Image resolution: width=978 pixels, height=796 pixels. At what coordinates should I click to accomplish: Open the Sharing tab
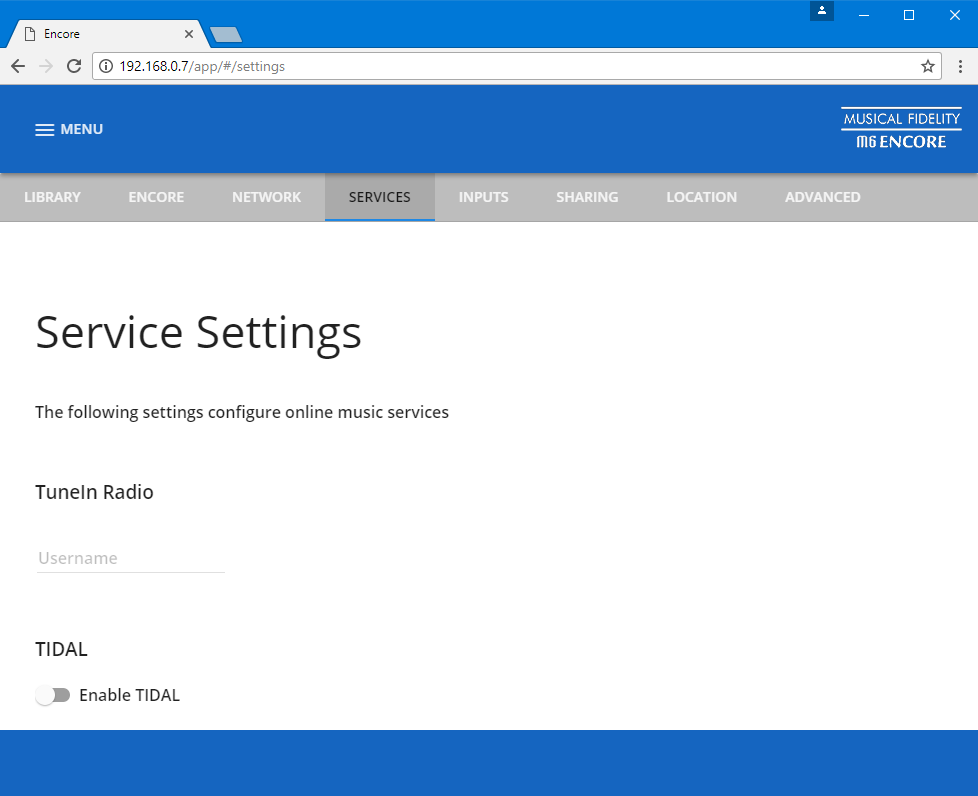click(x=587, y=197)
